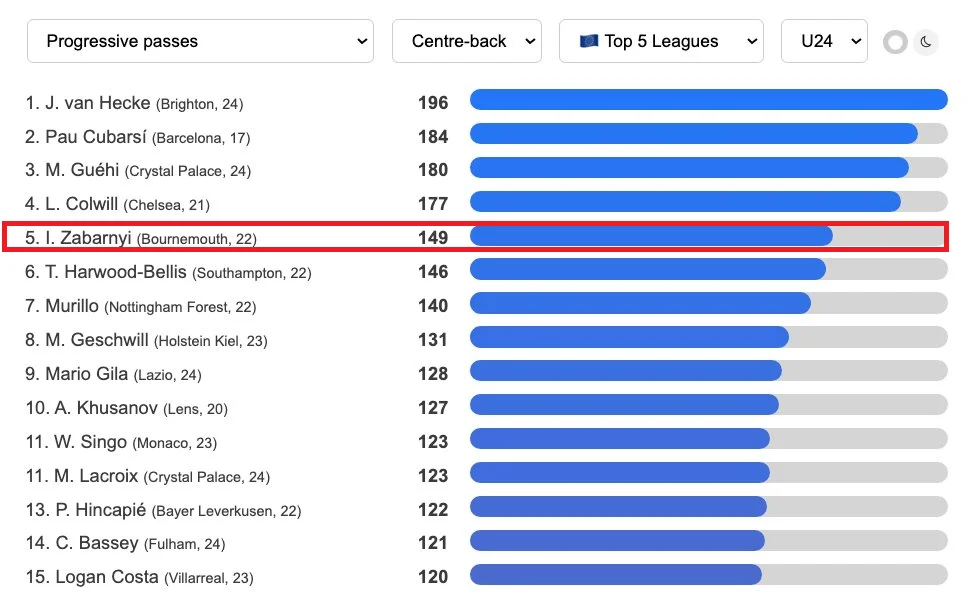Switch to dark mode moon icon
The image size is (976, 606).
tap(926, 42)
